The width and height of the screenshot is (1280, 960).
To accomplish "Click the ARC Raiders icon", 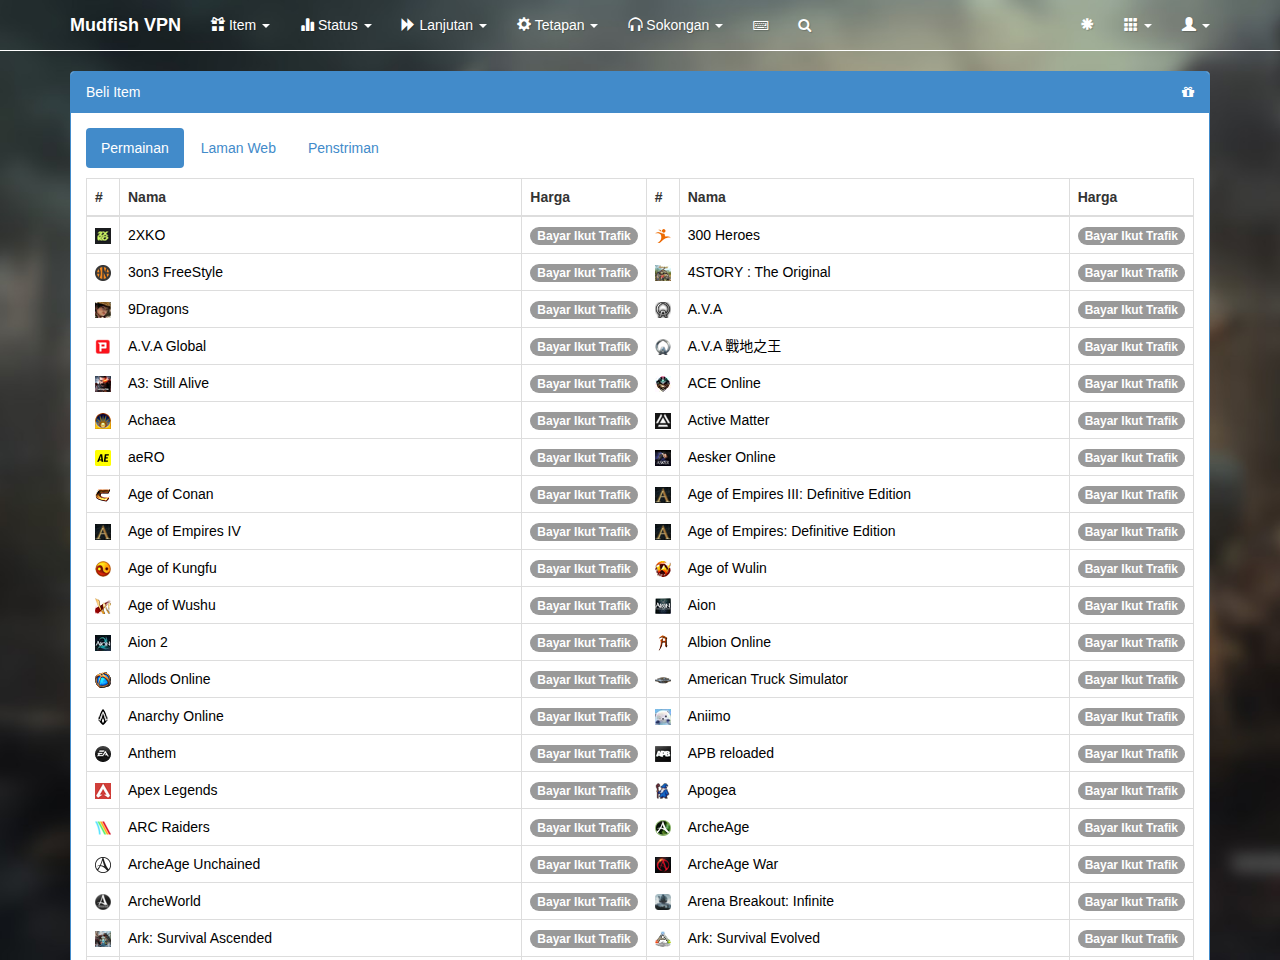I will pos(103,828).
